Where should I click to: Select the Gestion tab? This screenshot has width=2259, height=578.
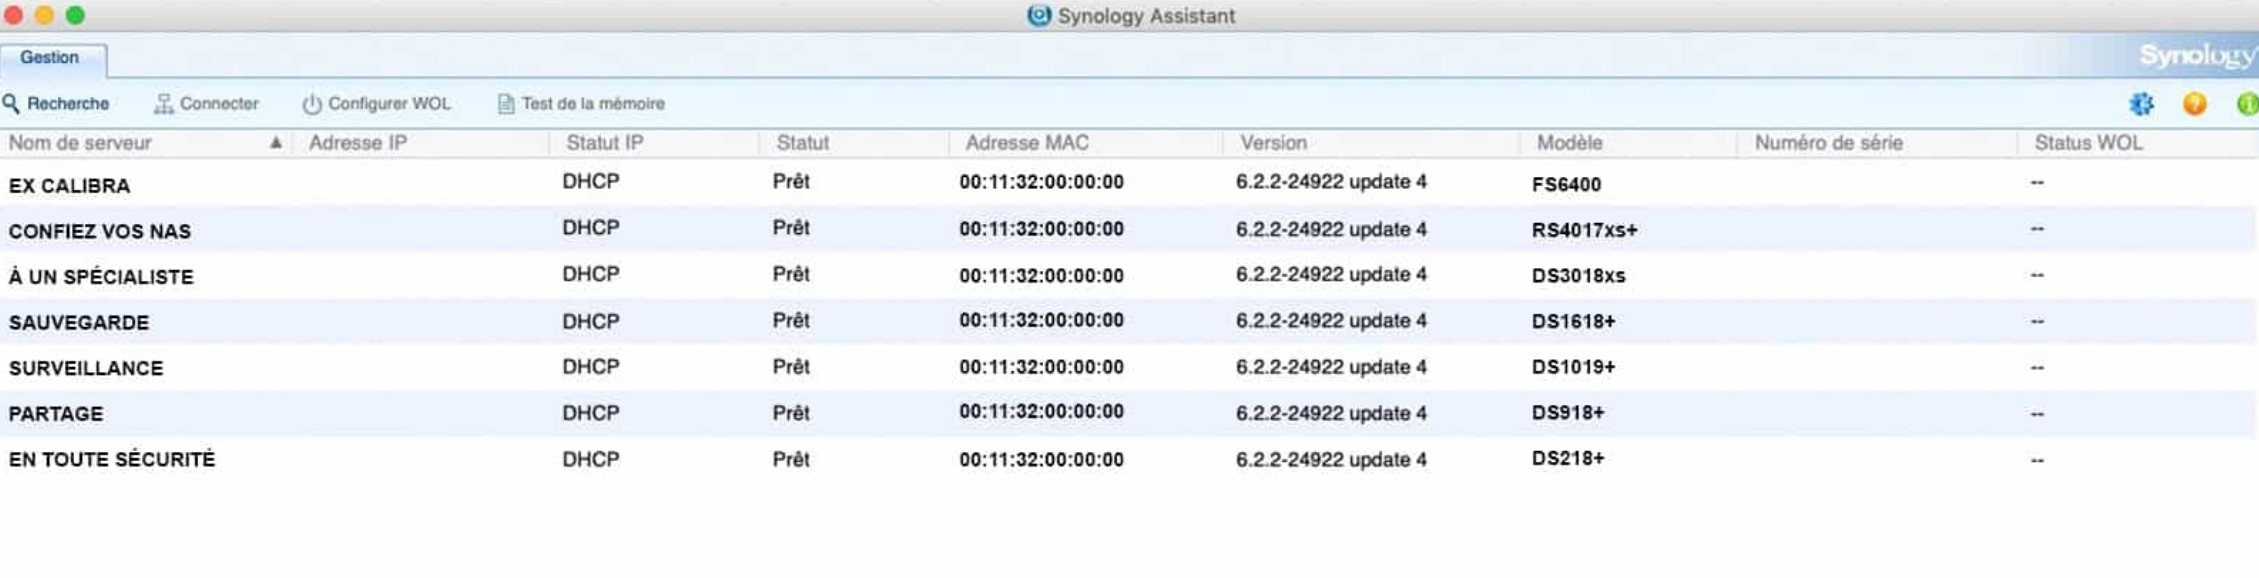click(x=50, y=58)
